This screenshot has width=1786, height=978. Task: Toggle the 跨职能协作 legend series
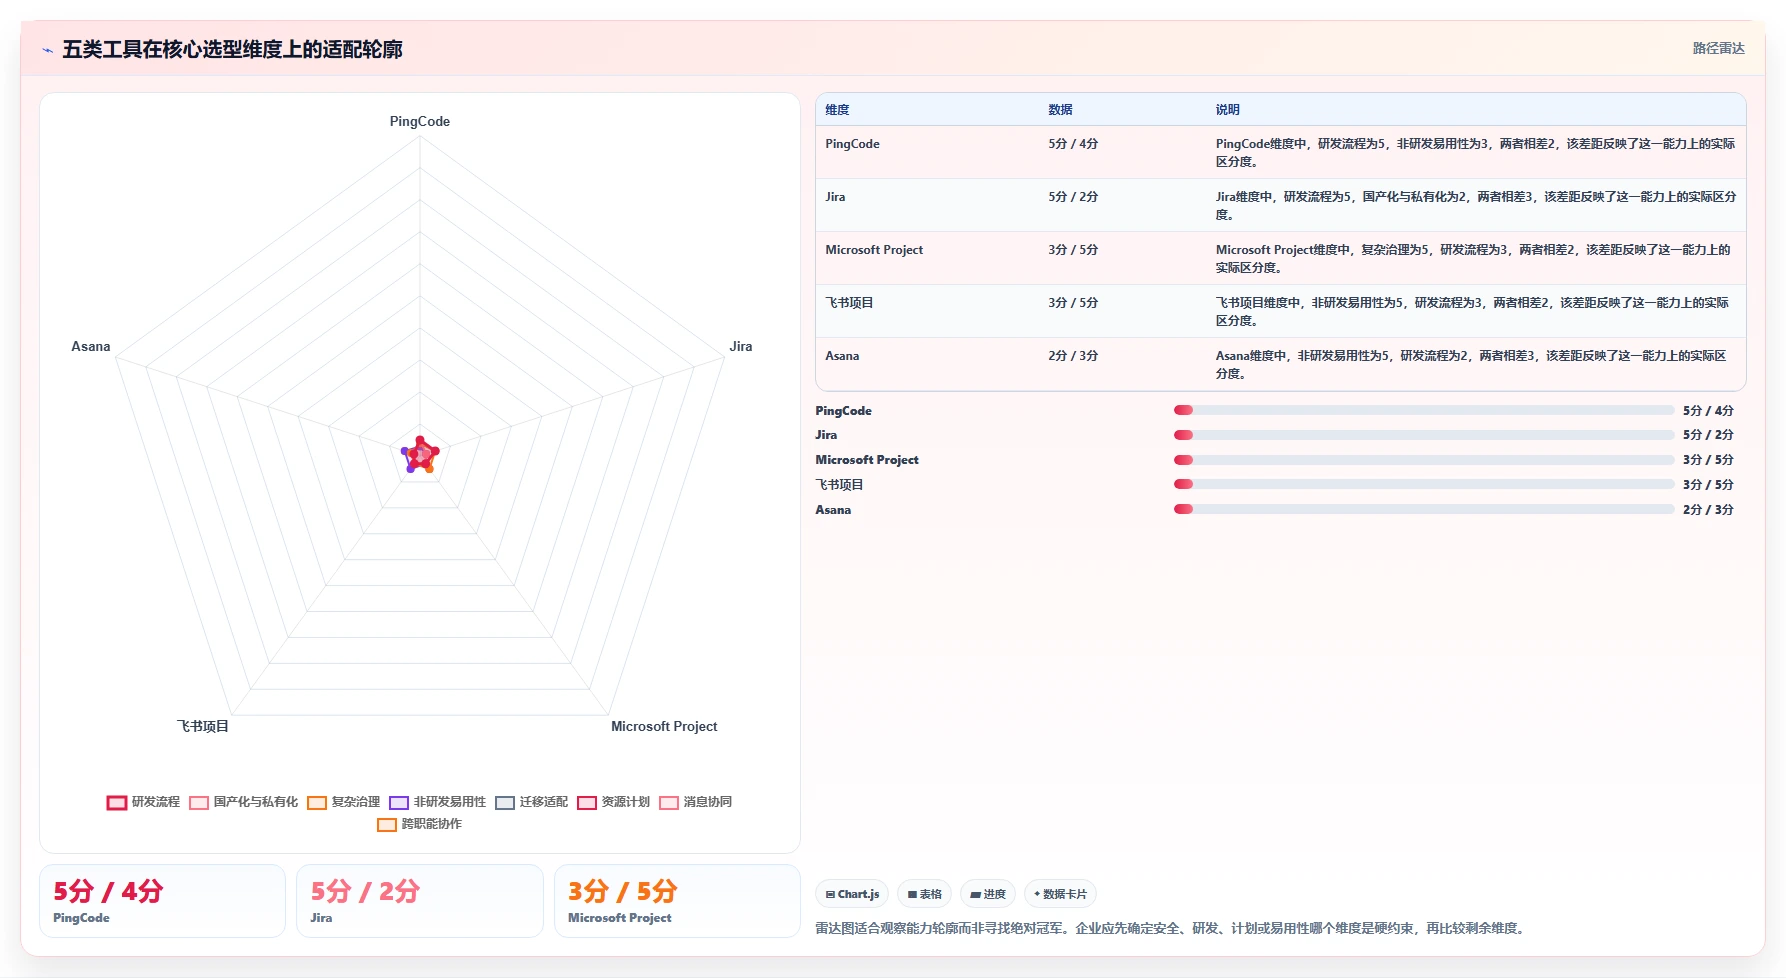coord(419,824)
